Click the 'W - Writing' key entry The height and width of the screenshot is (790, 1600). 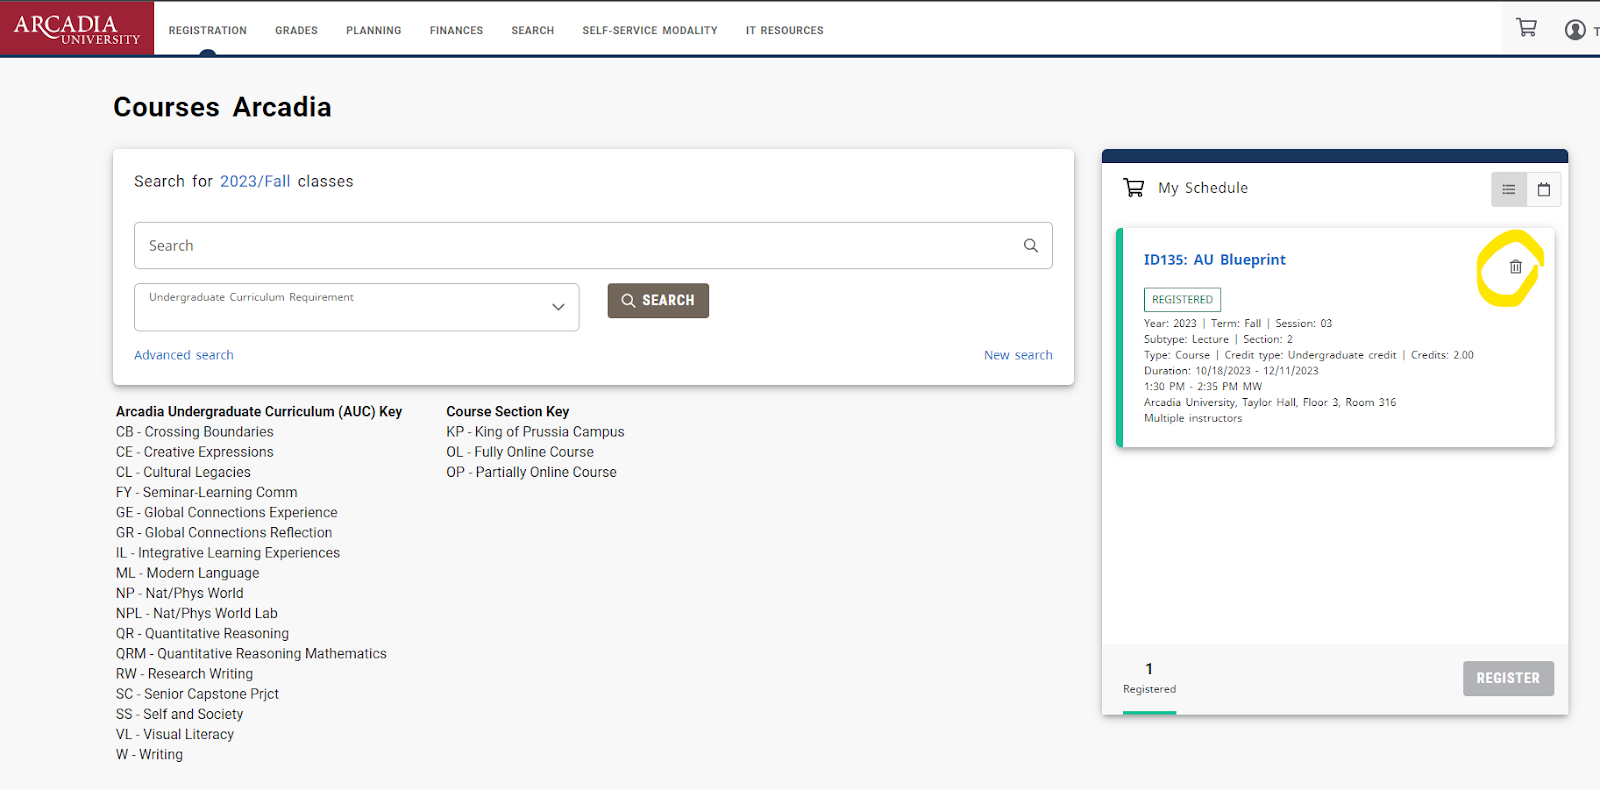pyautogui.click(x=149, y=754)
